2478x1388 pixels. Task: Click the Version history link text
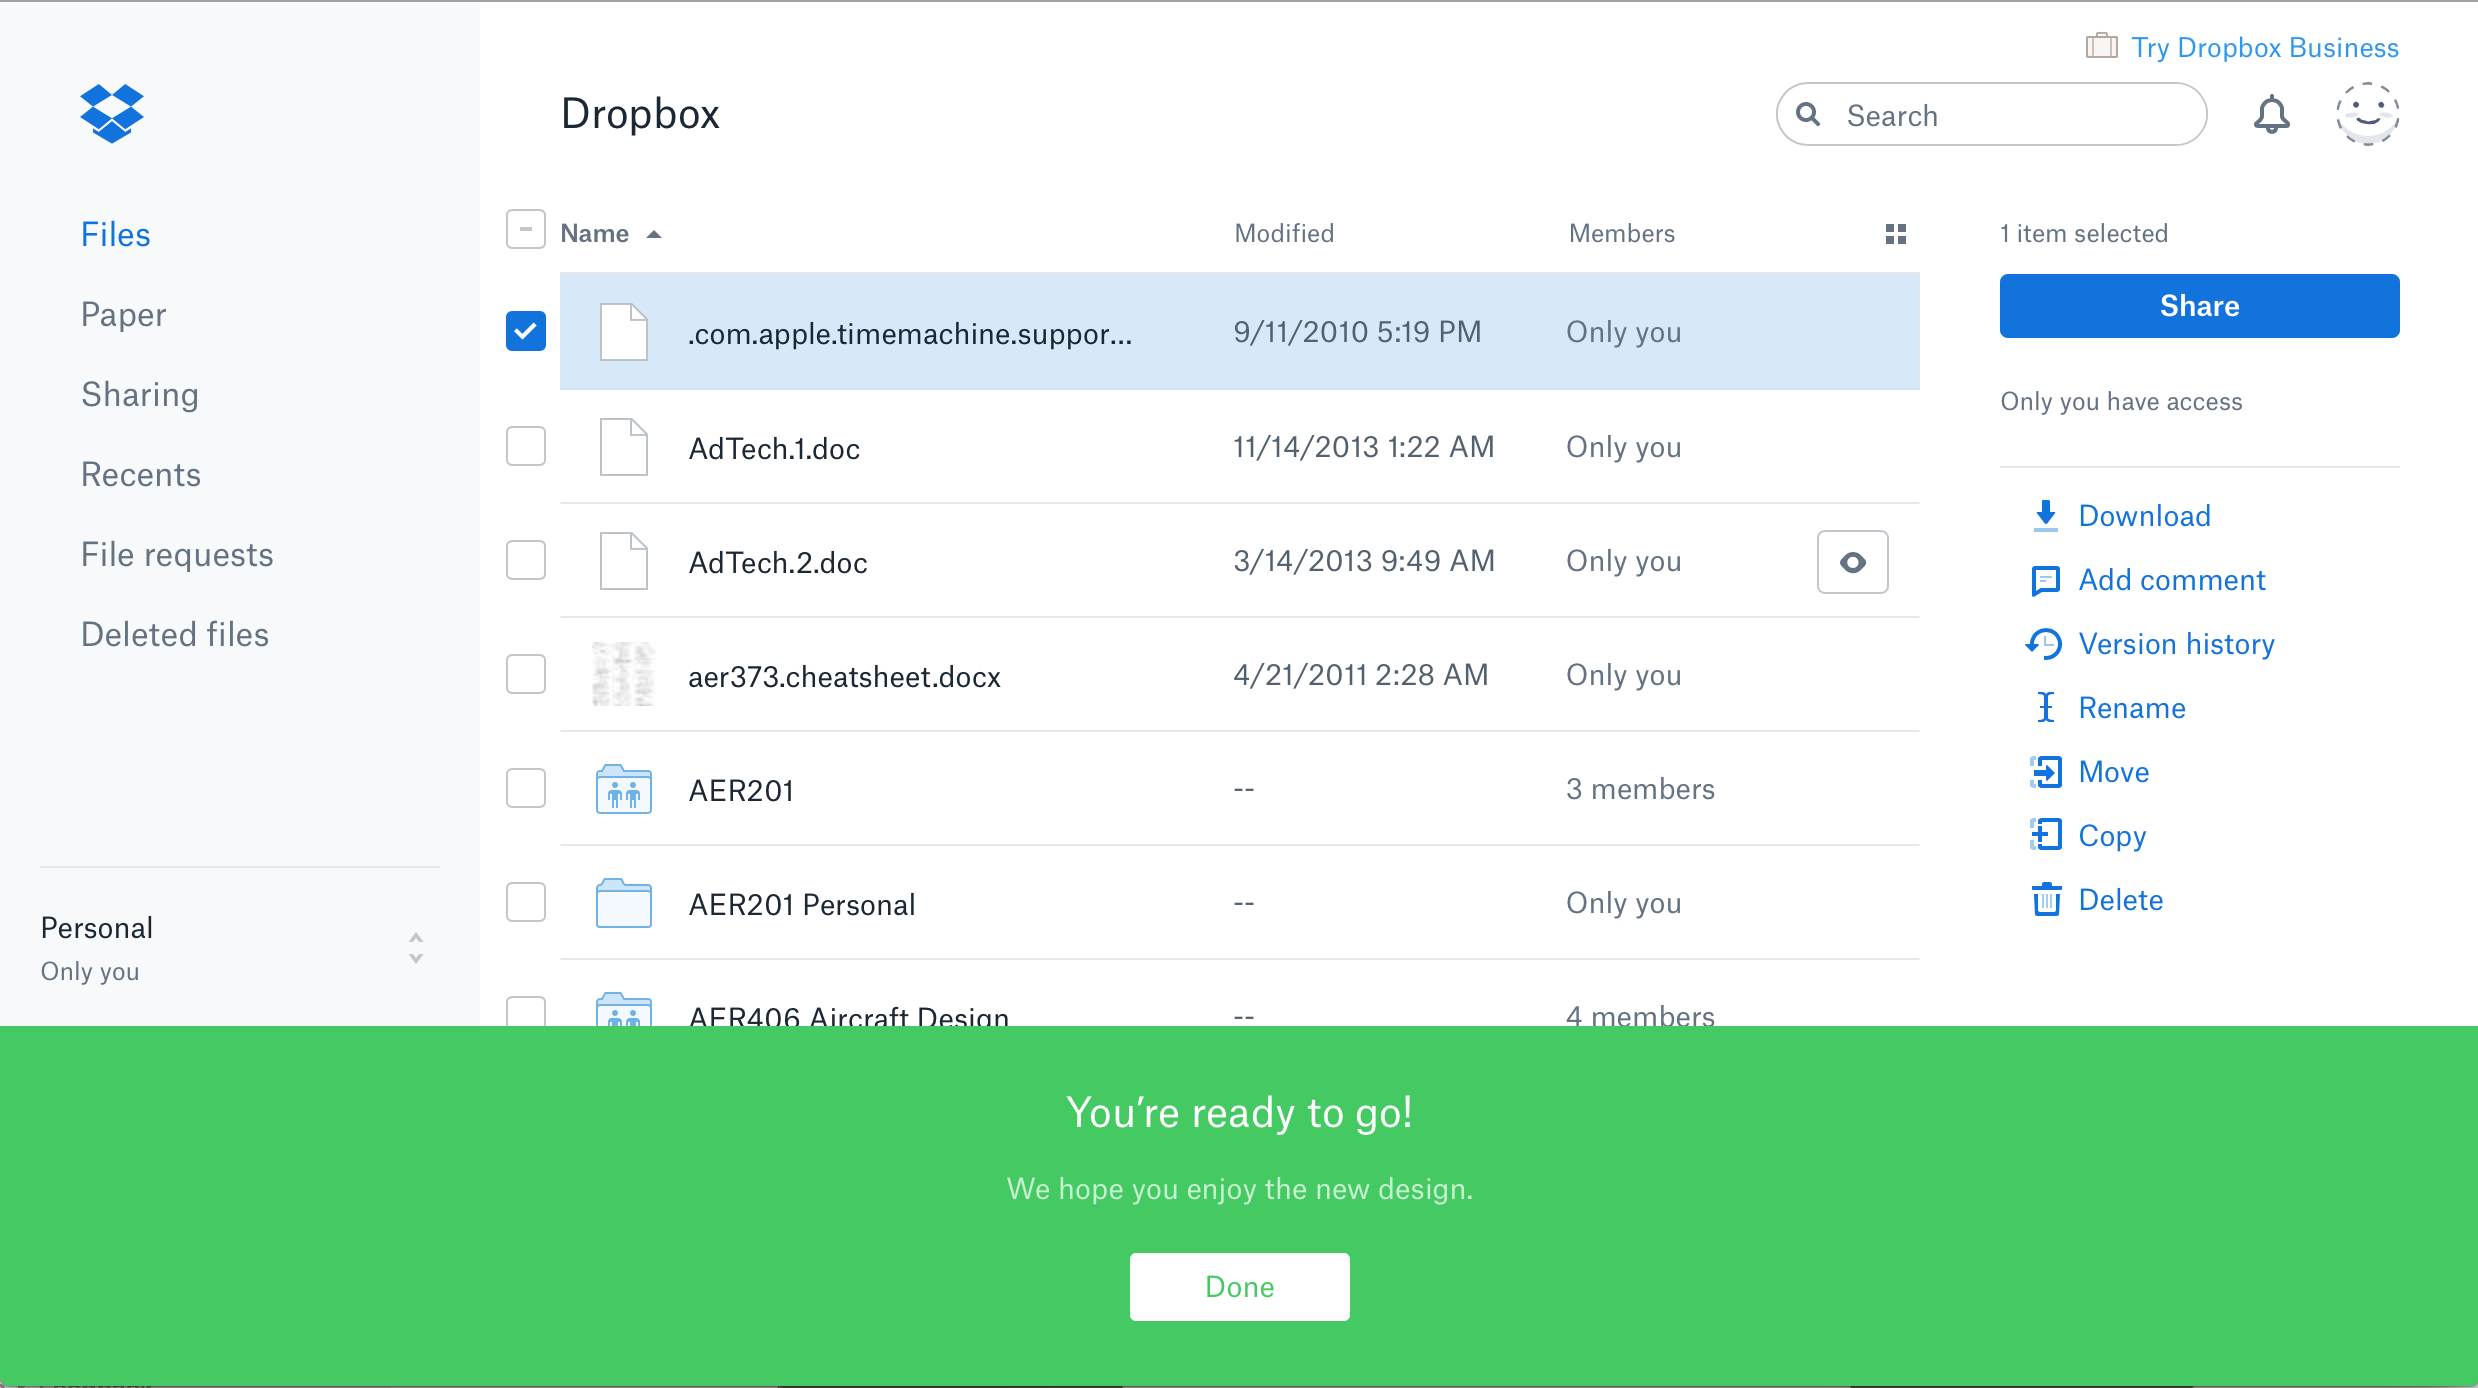[2176, 644]
